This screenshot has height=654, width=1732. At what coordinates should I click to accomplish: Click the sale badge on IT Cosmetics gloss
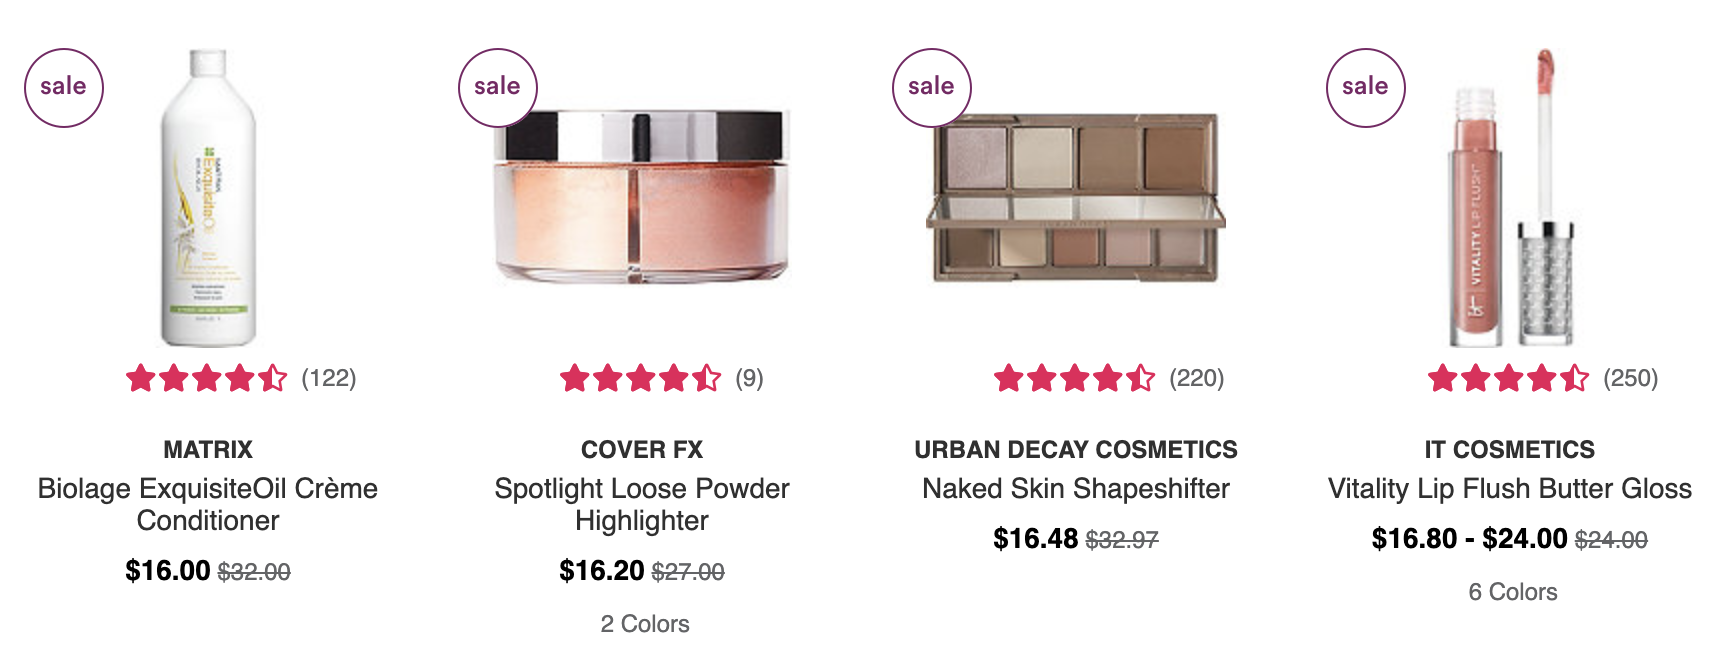coord(1365,87)
